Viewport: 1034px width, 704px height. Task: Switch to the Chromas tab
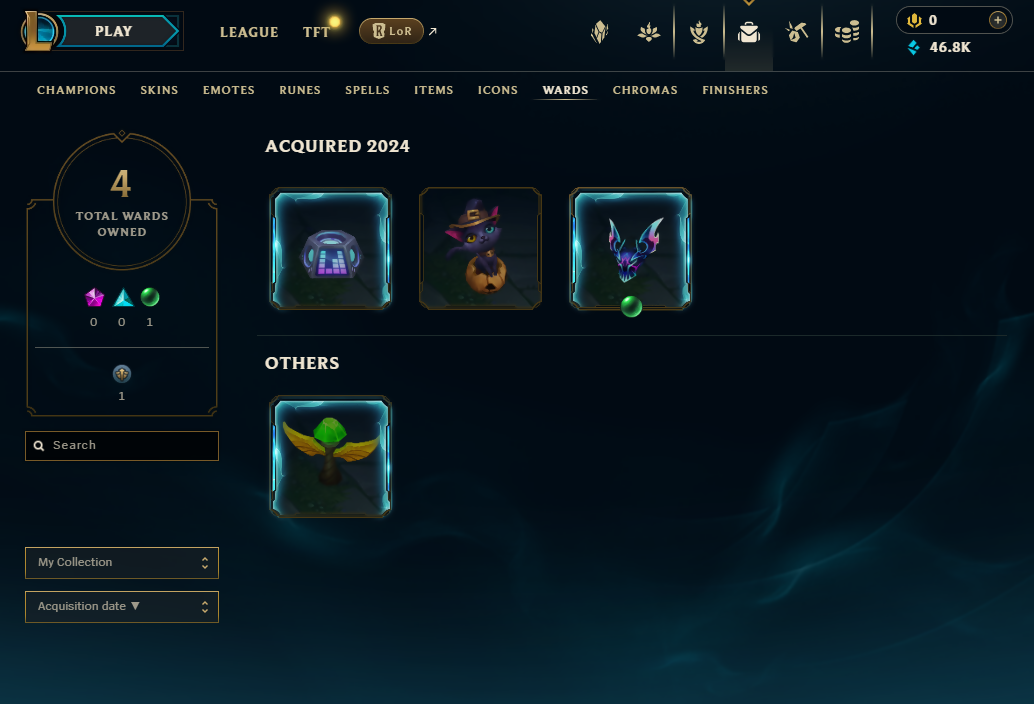(645, 90)
